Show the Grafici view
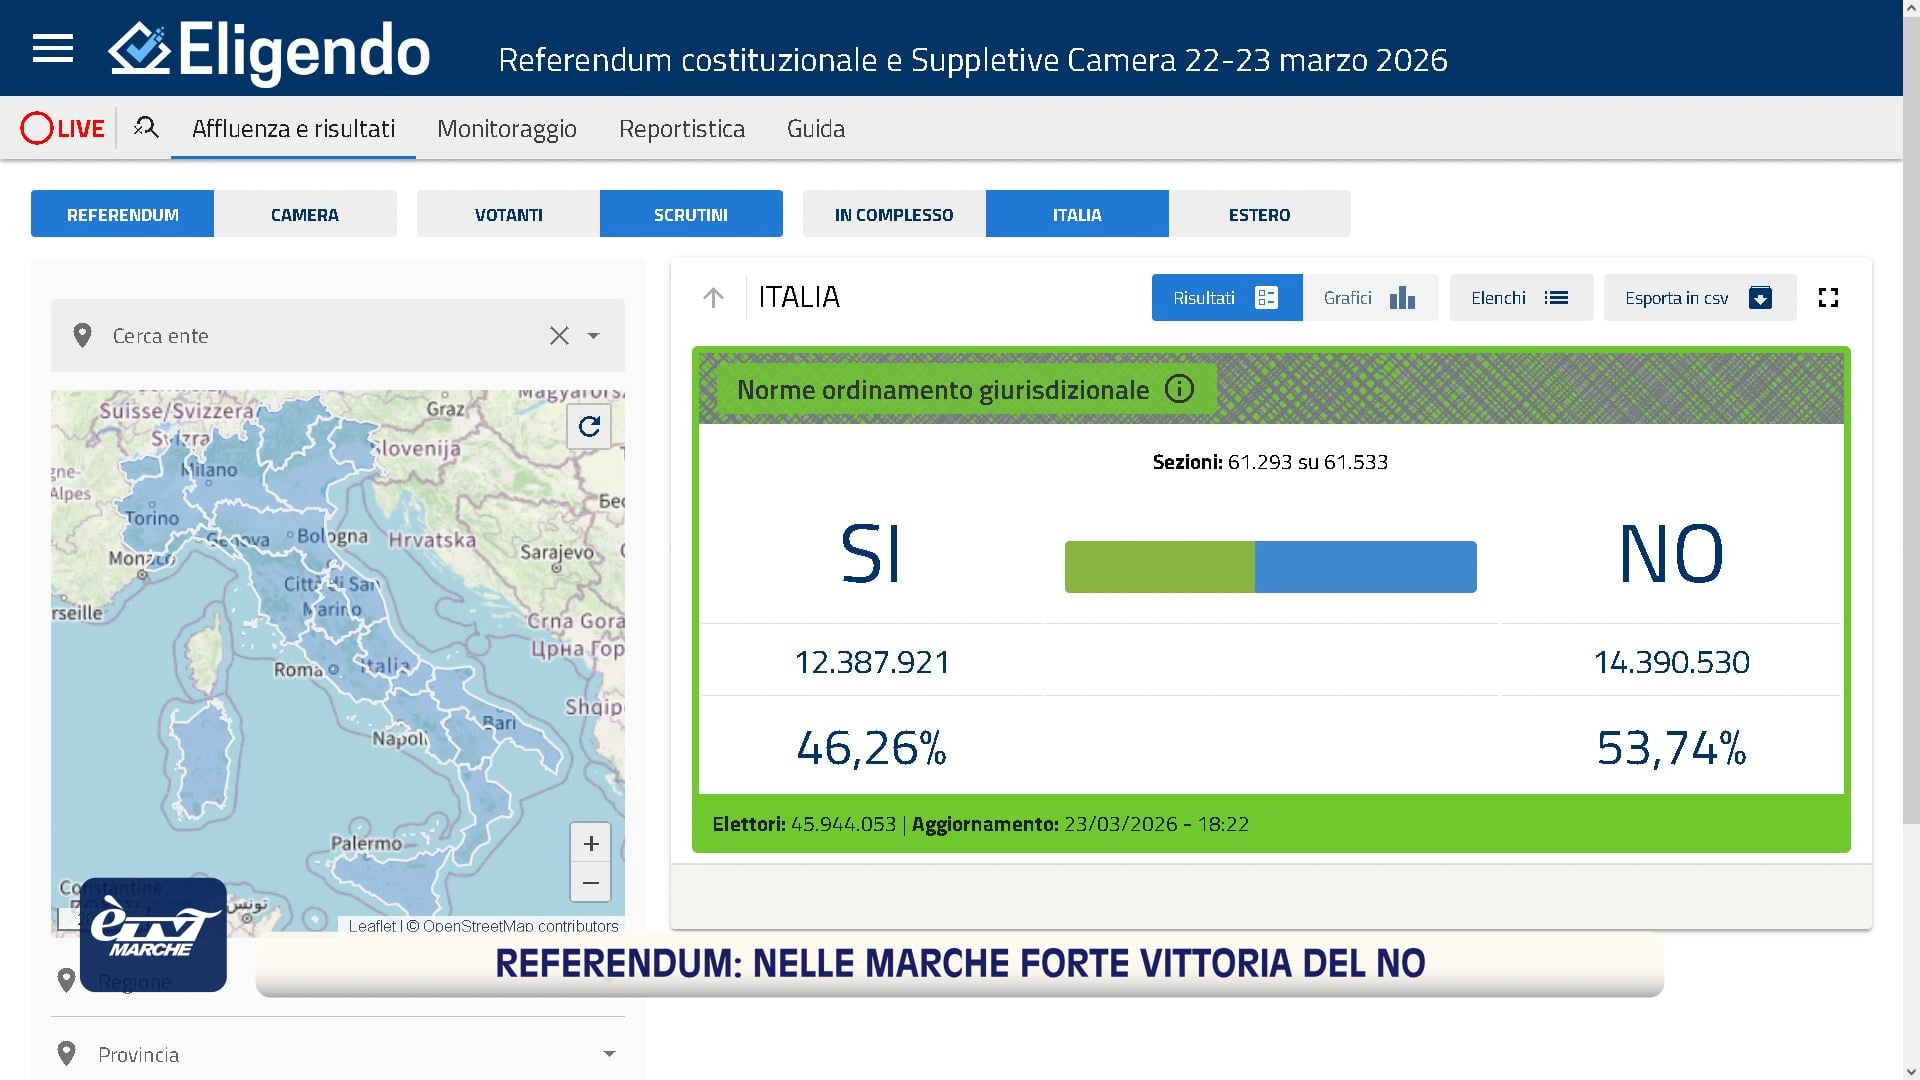 pyautogui.click(x=1369, y=298)
